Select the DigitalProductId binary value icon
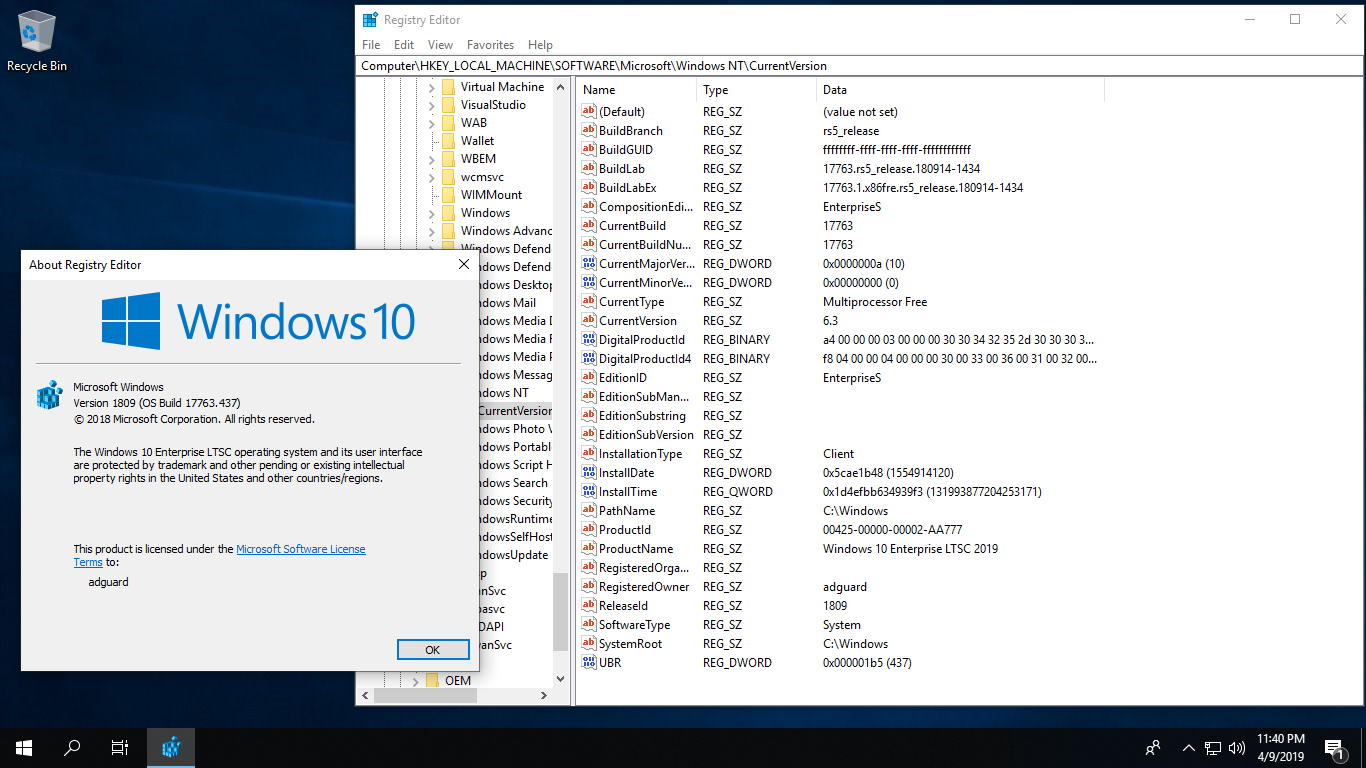 pyautogui.click(x=589, y=339)
